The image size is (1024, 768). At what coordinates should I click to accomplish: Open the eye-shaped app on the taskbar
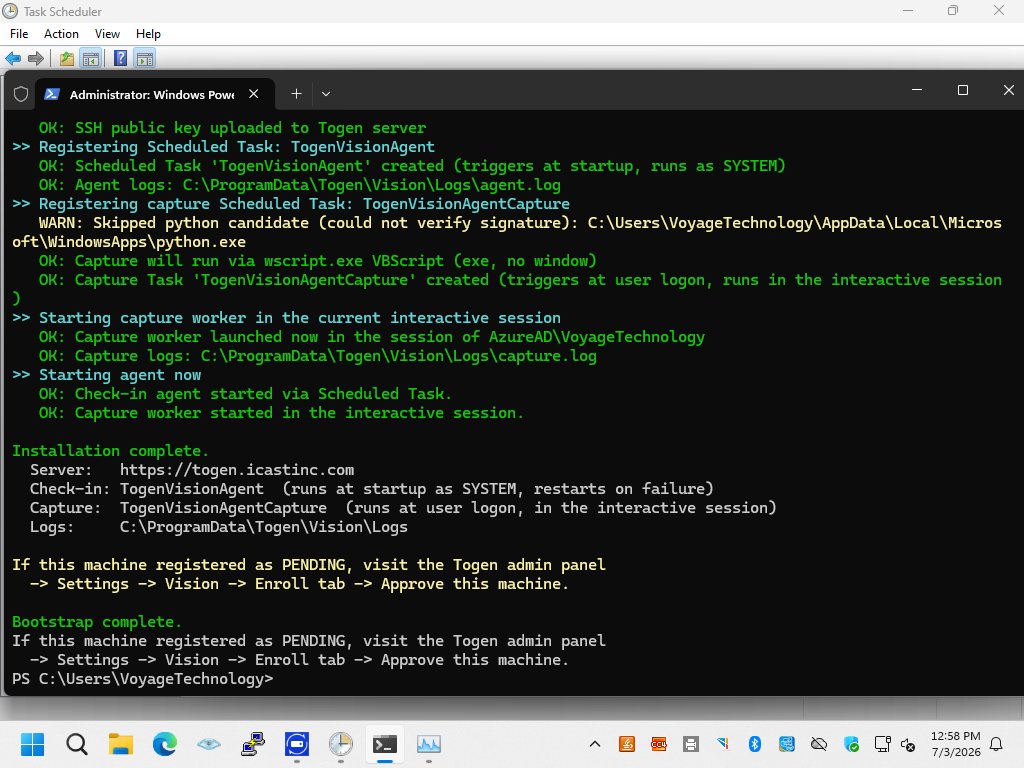click(x=209, y=744)
